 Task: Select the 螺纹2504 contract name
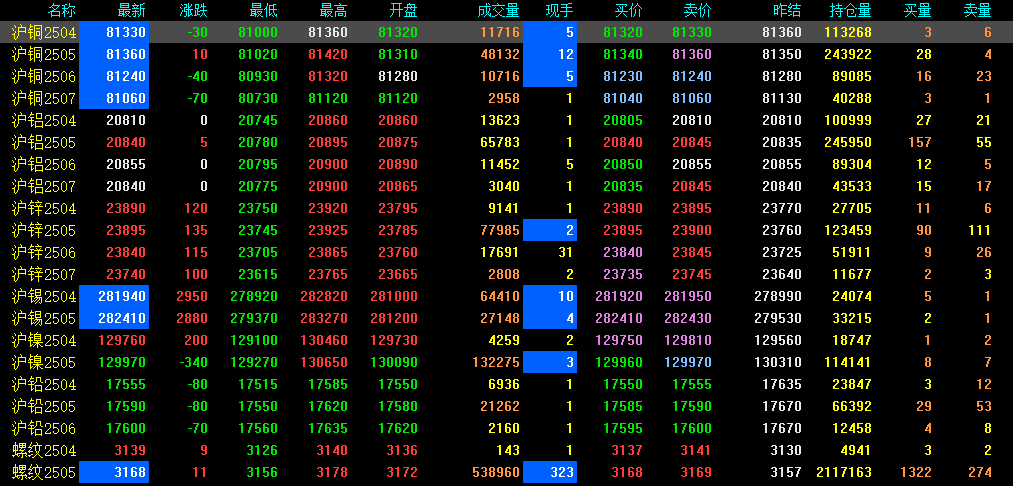pos(44,450)
